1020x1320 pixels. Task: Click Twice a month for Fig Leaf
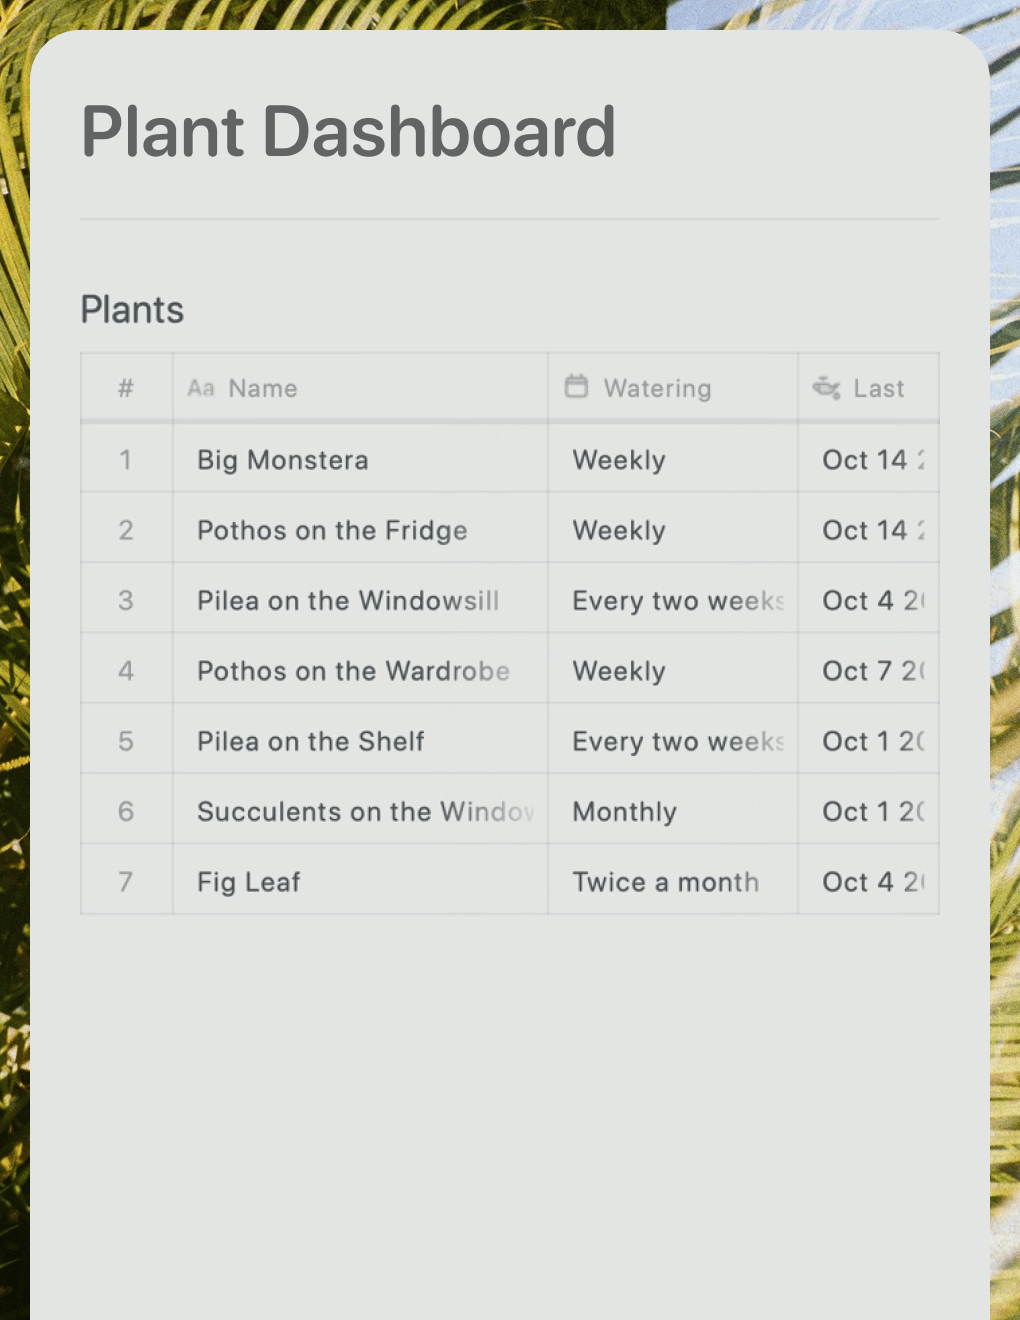click(664, 881)
